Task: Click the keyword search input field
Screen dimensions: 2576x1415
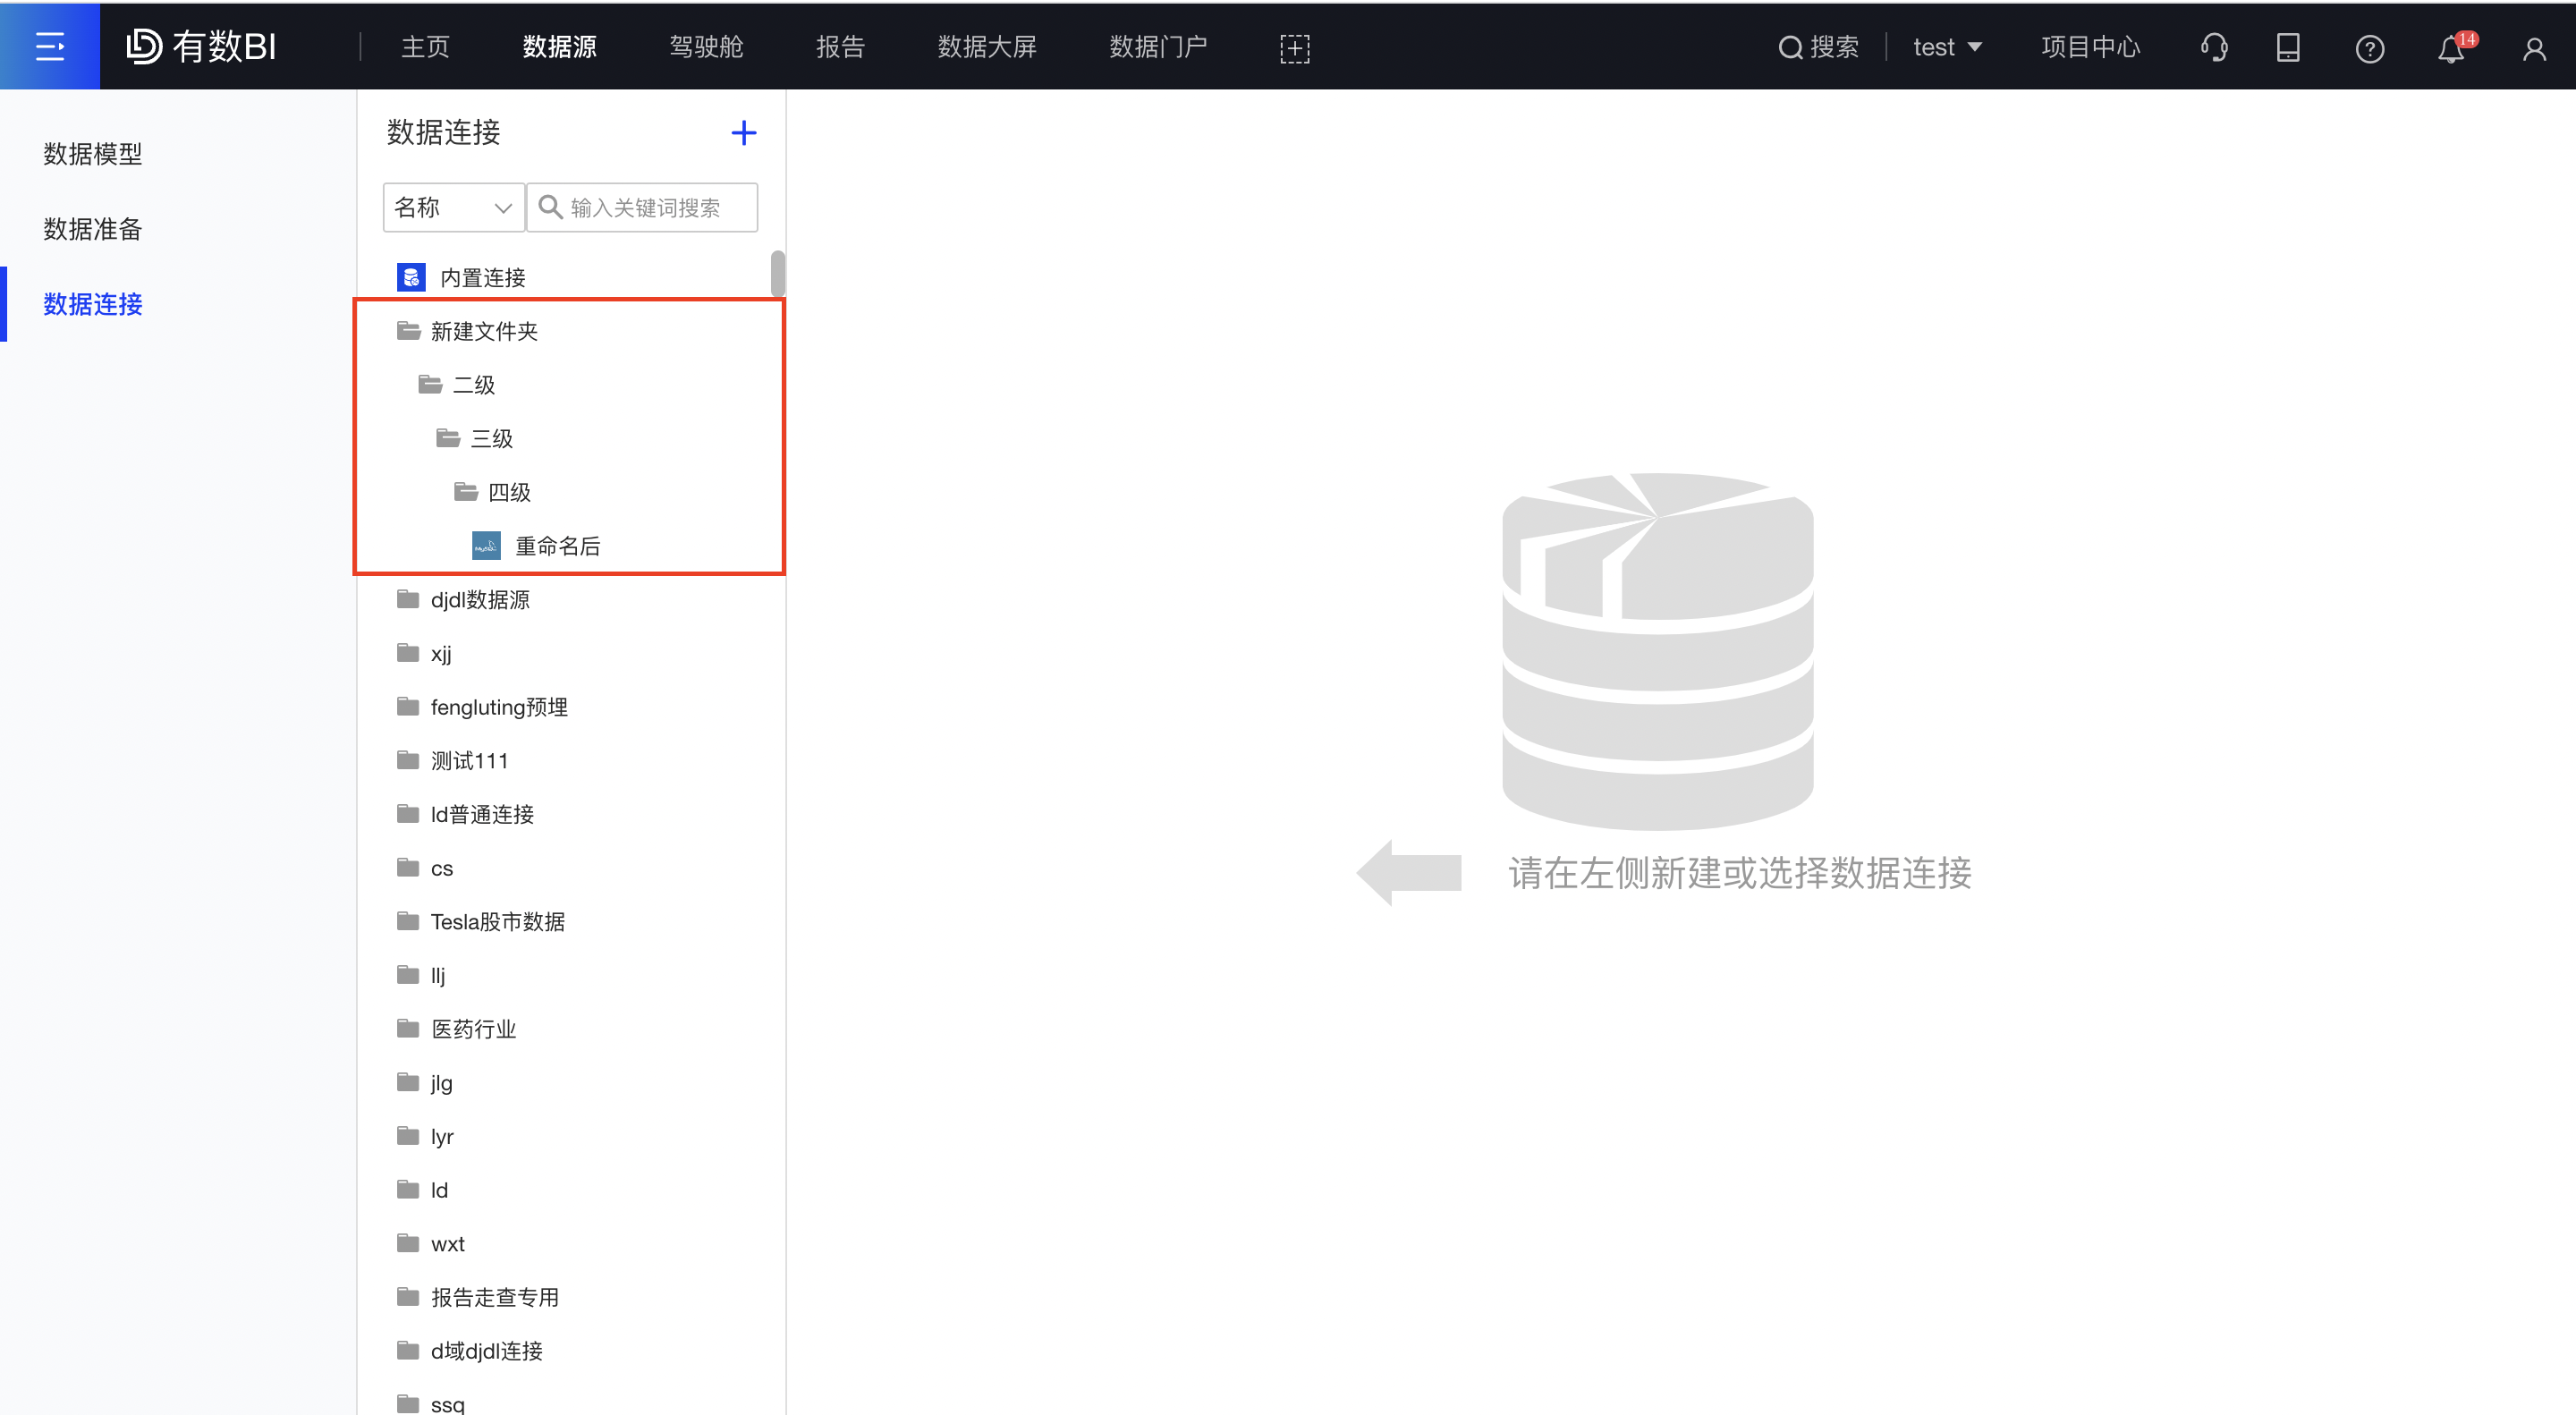Action: coord(655,207)
